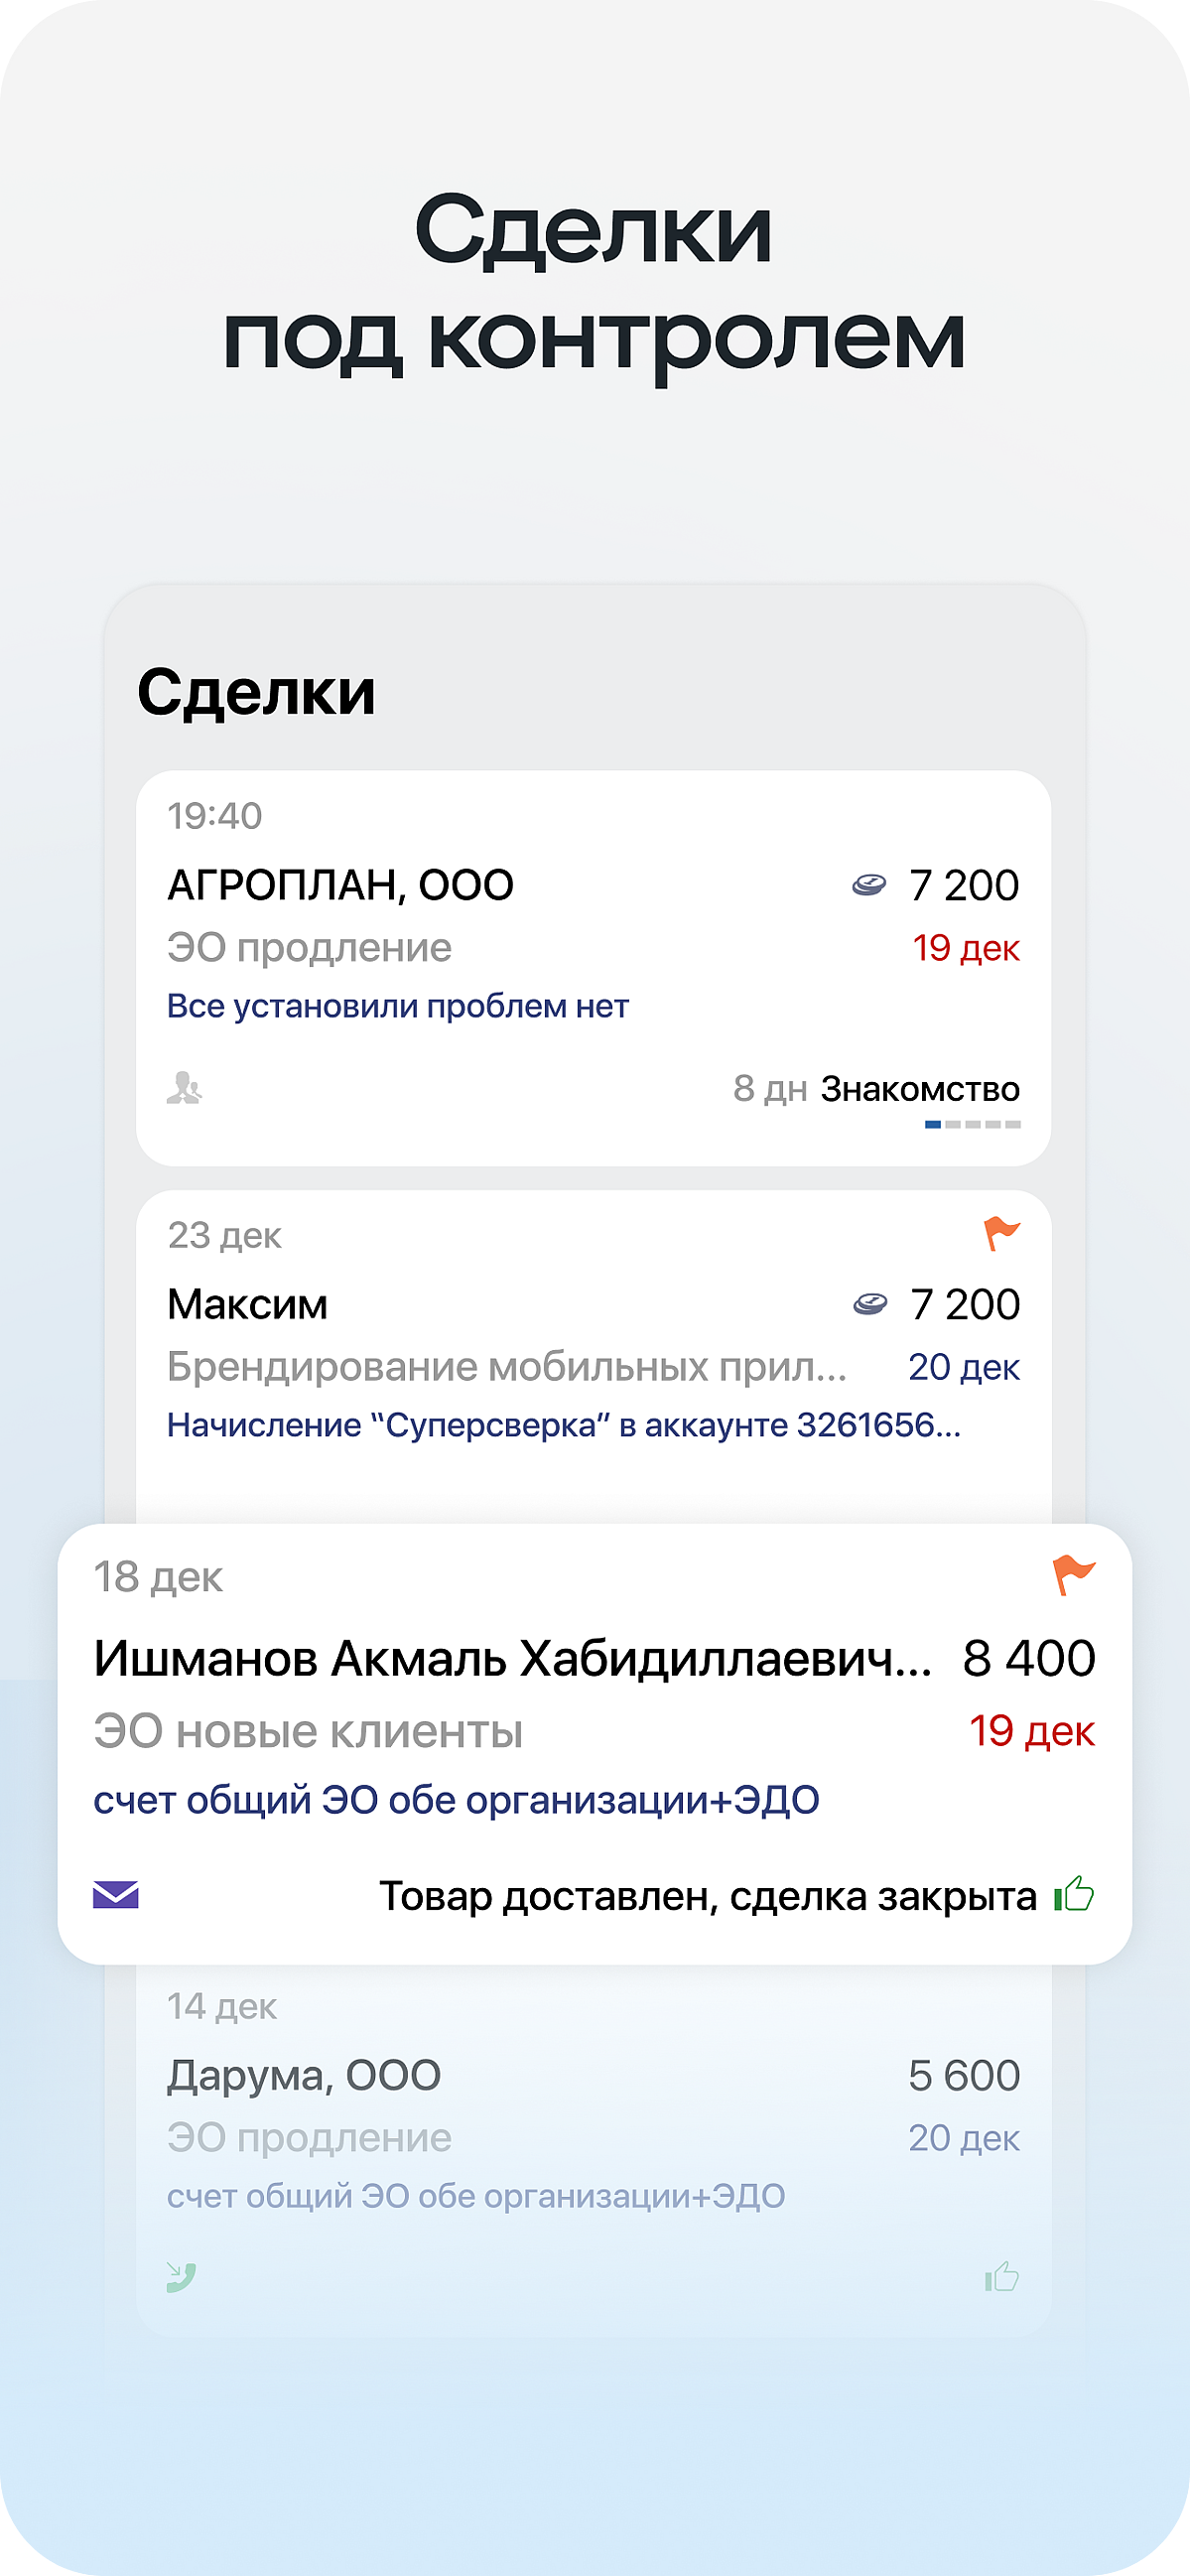This screenshot has height=2576, width=1190.
Task: Click the note 'Все установили проблем нет'
Action: 398,1006
